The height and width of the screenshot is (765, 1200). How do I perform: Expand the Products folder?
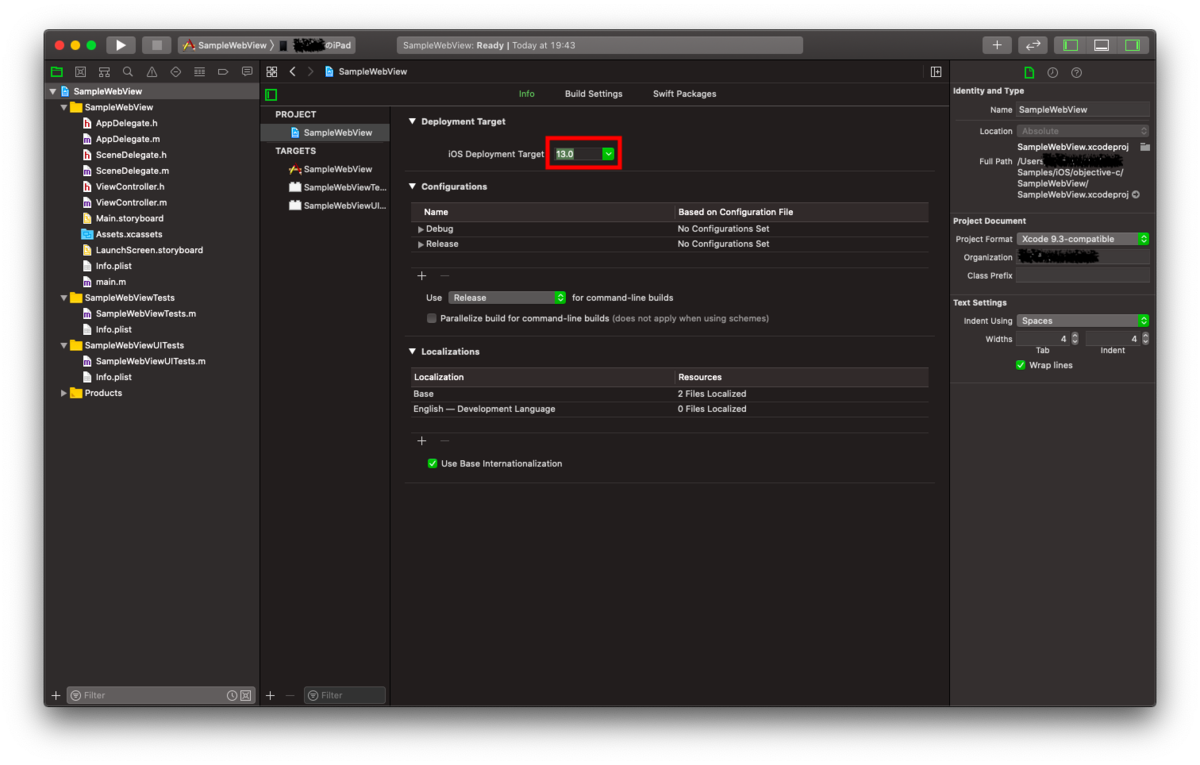click(x=64, y=393)
